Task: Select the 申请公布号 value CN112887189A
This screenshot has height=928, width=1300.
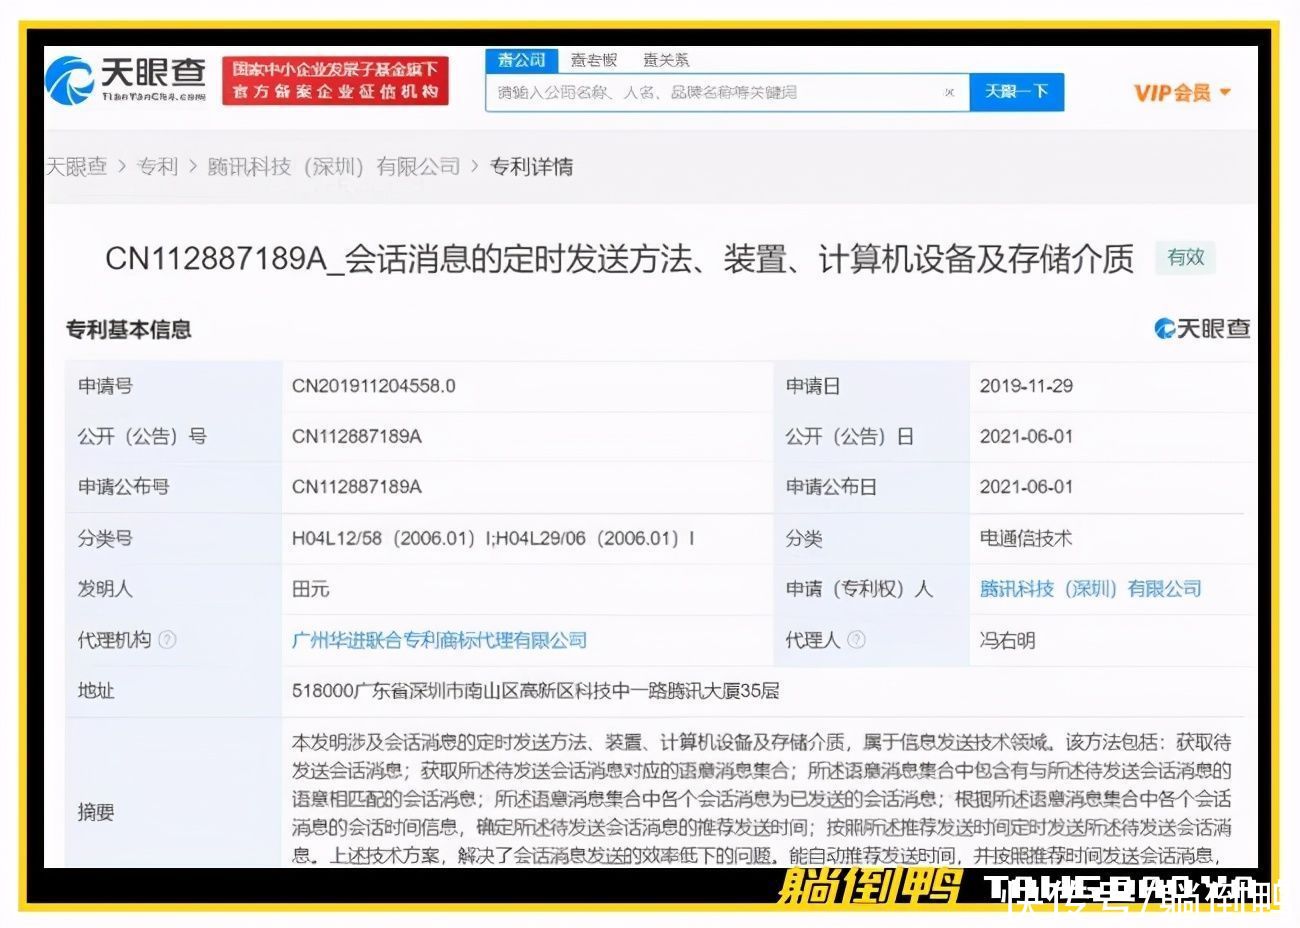Action: [356, 487]
